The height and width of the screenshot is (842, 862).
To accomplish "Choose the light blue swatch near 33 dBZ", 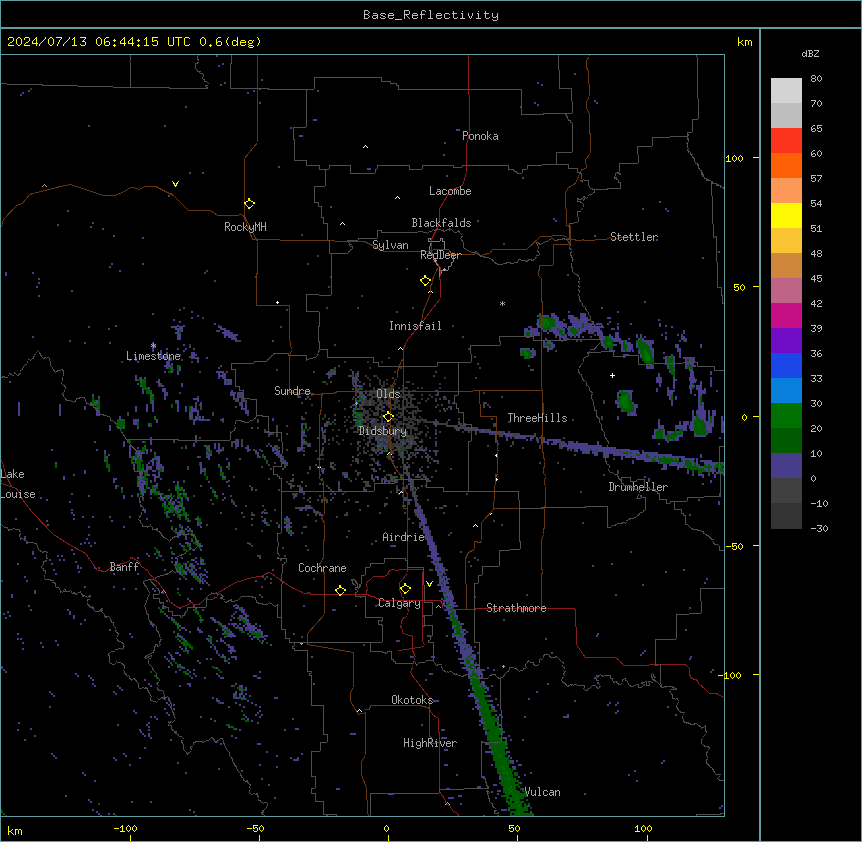I will [x=786, y=391].
